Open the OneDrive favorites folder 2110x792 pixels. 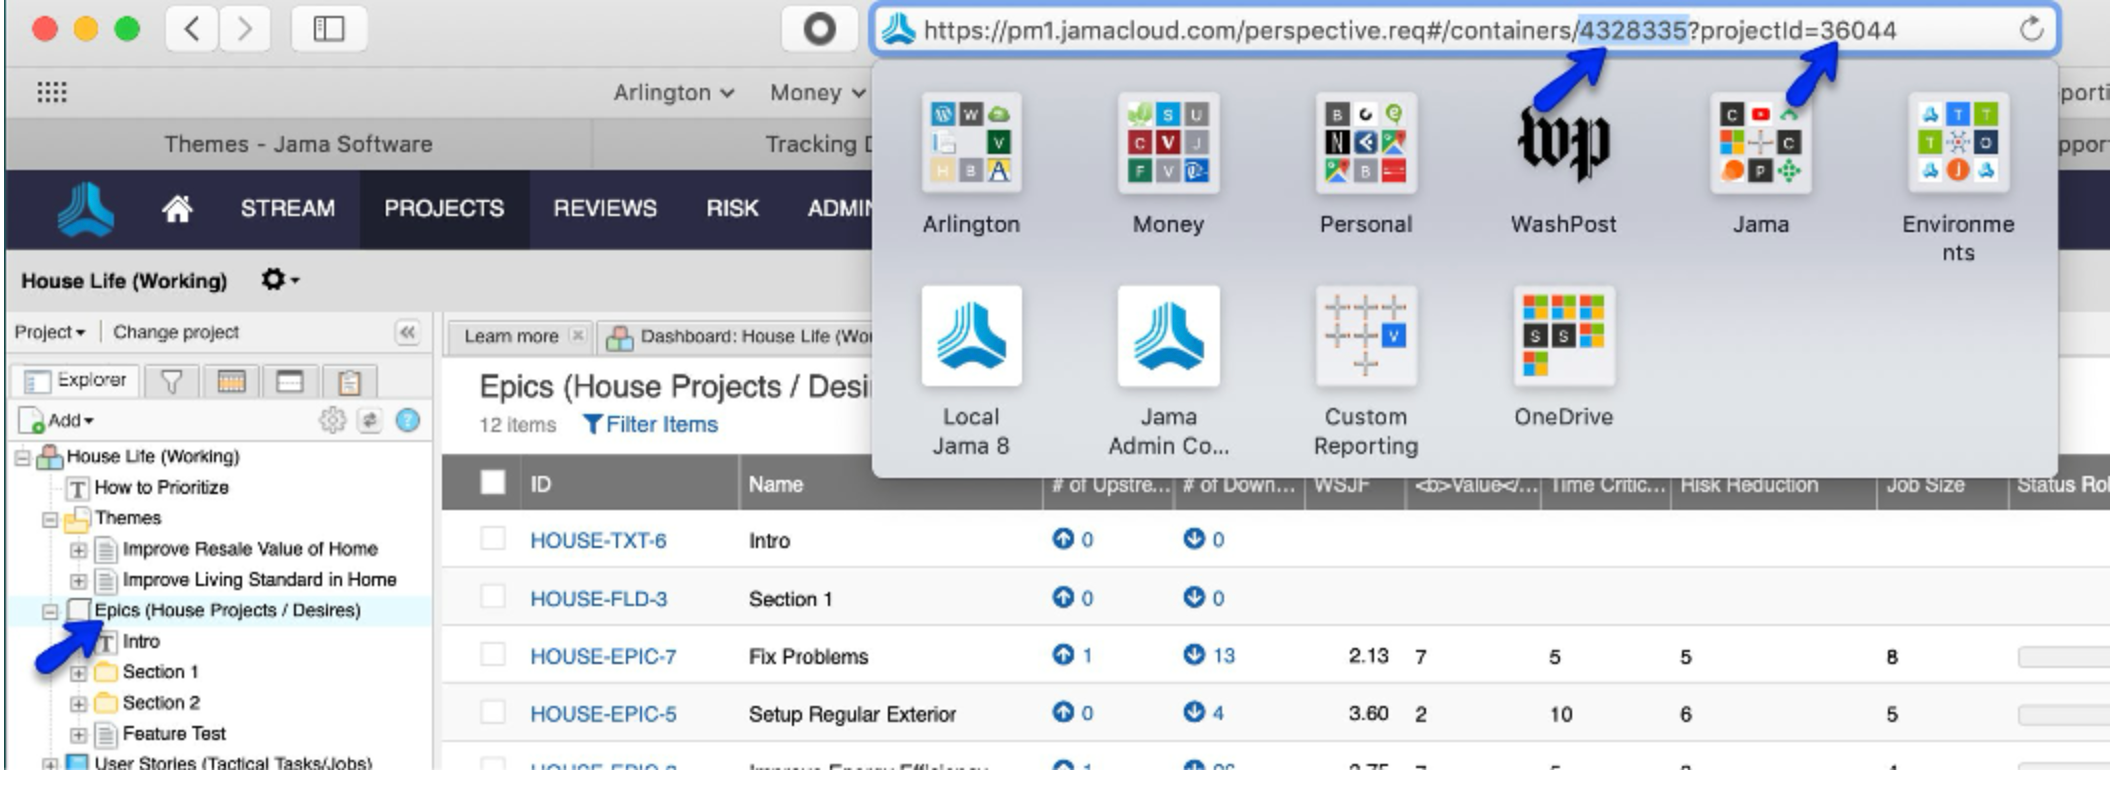click(1563, 336)
